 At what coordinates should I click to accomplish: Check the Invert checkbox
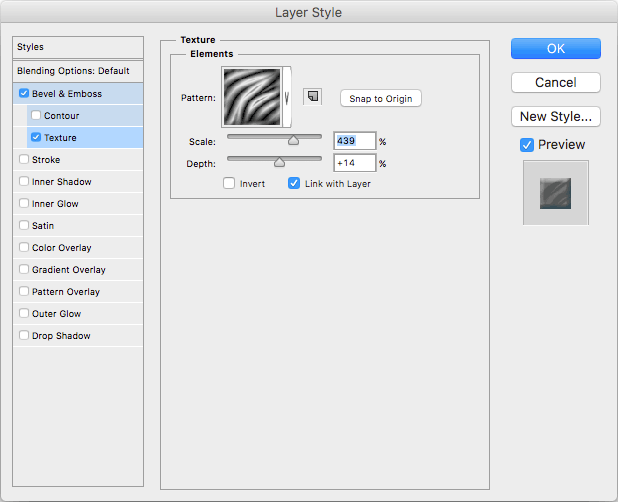229,183
